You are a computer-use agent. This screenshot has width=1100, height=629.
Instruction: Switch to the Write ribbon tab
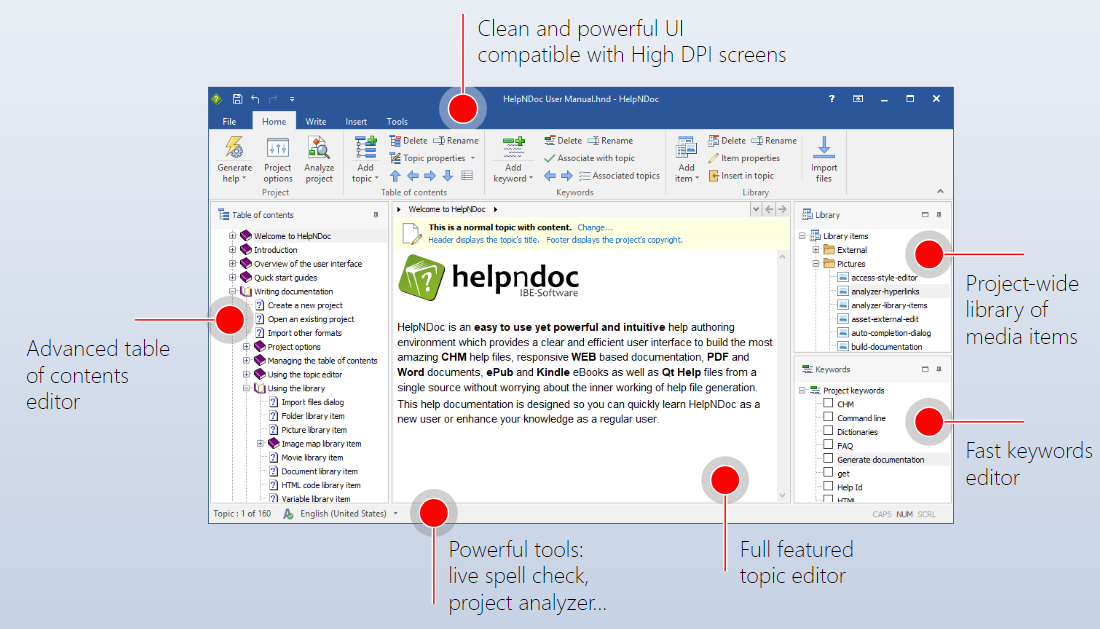316,121
